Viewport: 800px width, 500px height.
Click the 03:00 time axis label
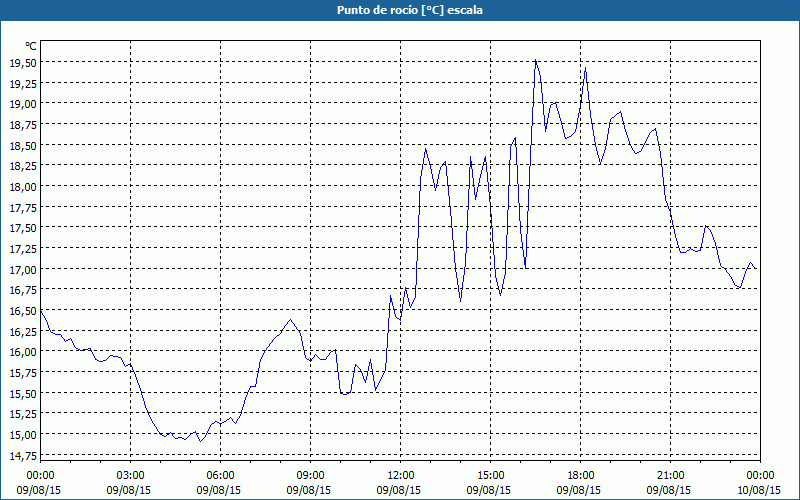pyautogui.click(x=131, y=476)
